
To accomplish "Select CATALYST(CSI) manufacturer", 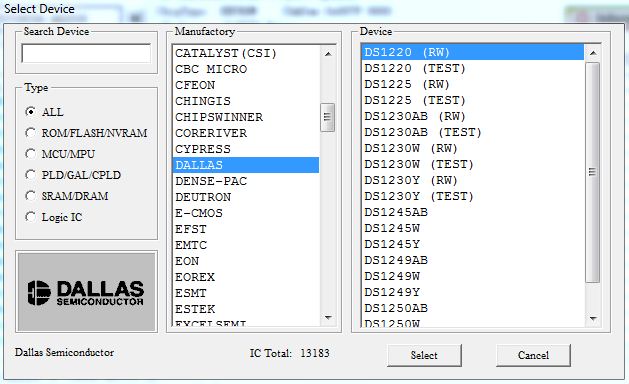I will (x=246, y=53).
